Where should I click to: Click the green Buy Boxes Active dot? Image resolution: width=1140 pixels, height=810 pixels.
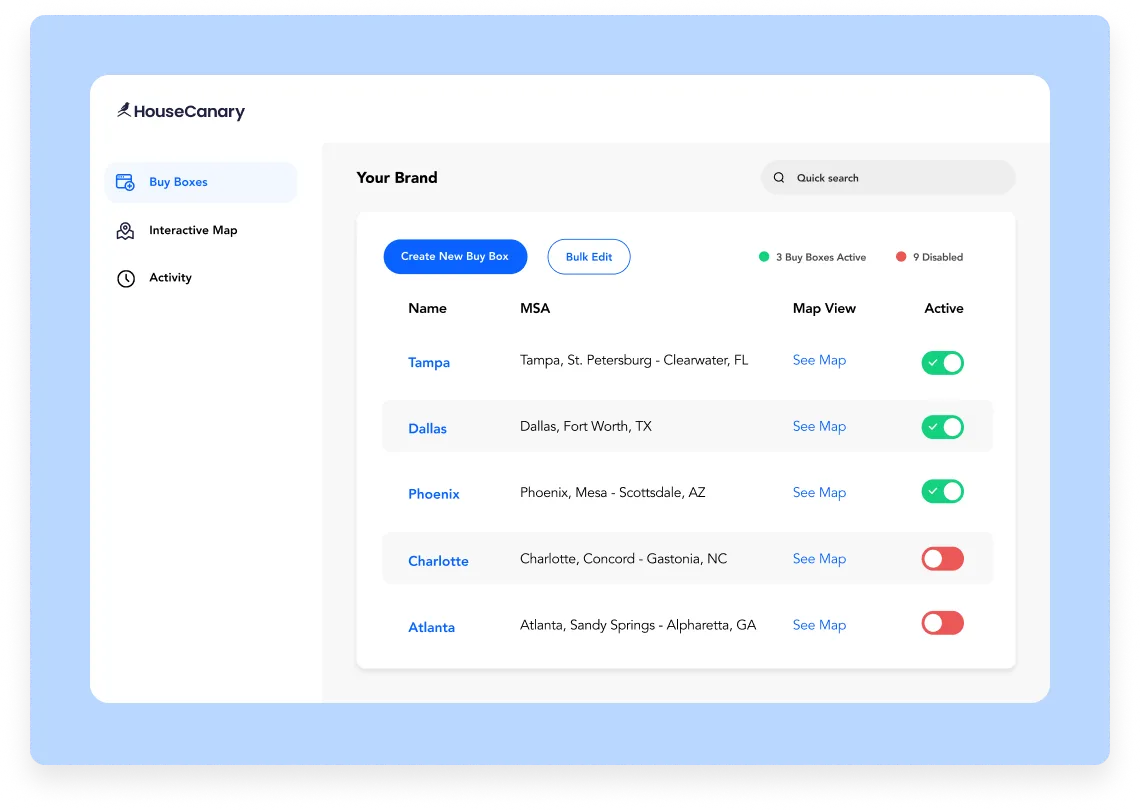[x=764, y=257]
